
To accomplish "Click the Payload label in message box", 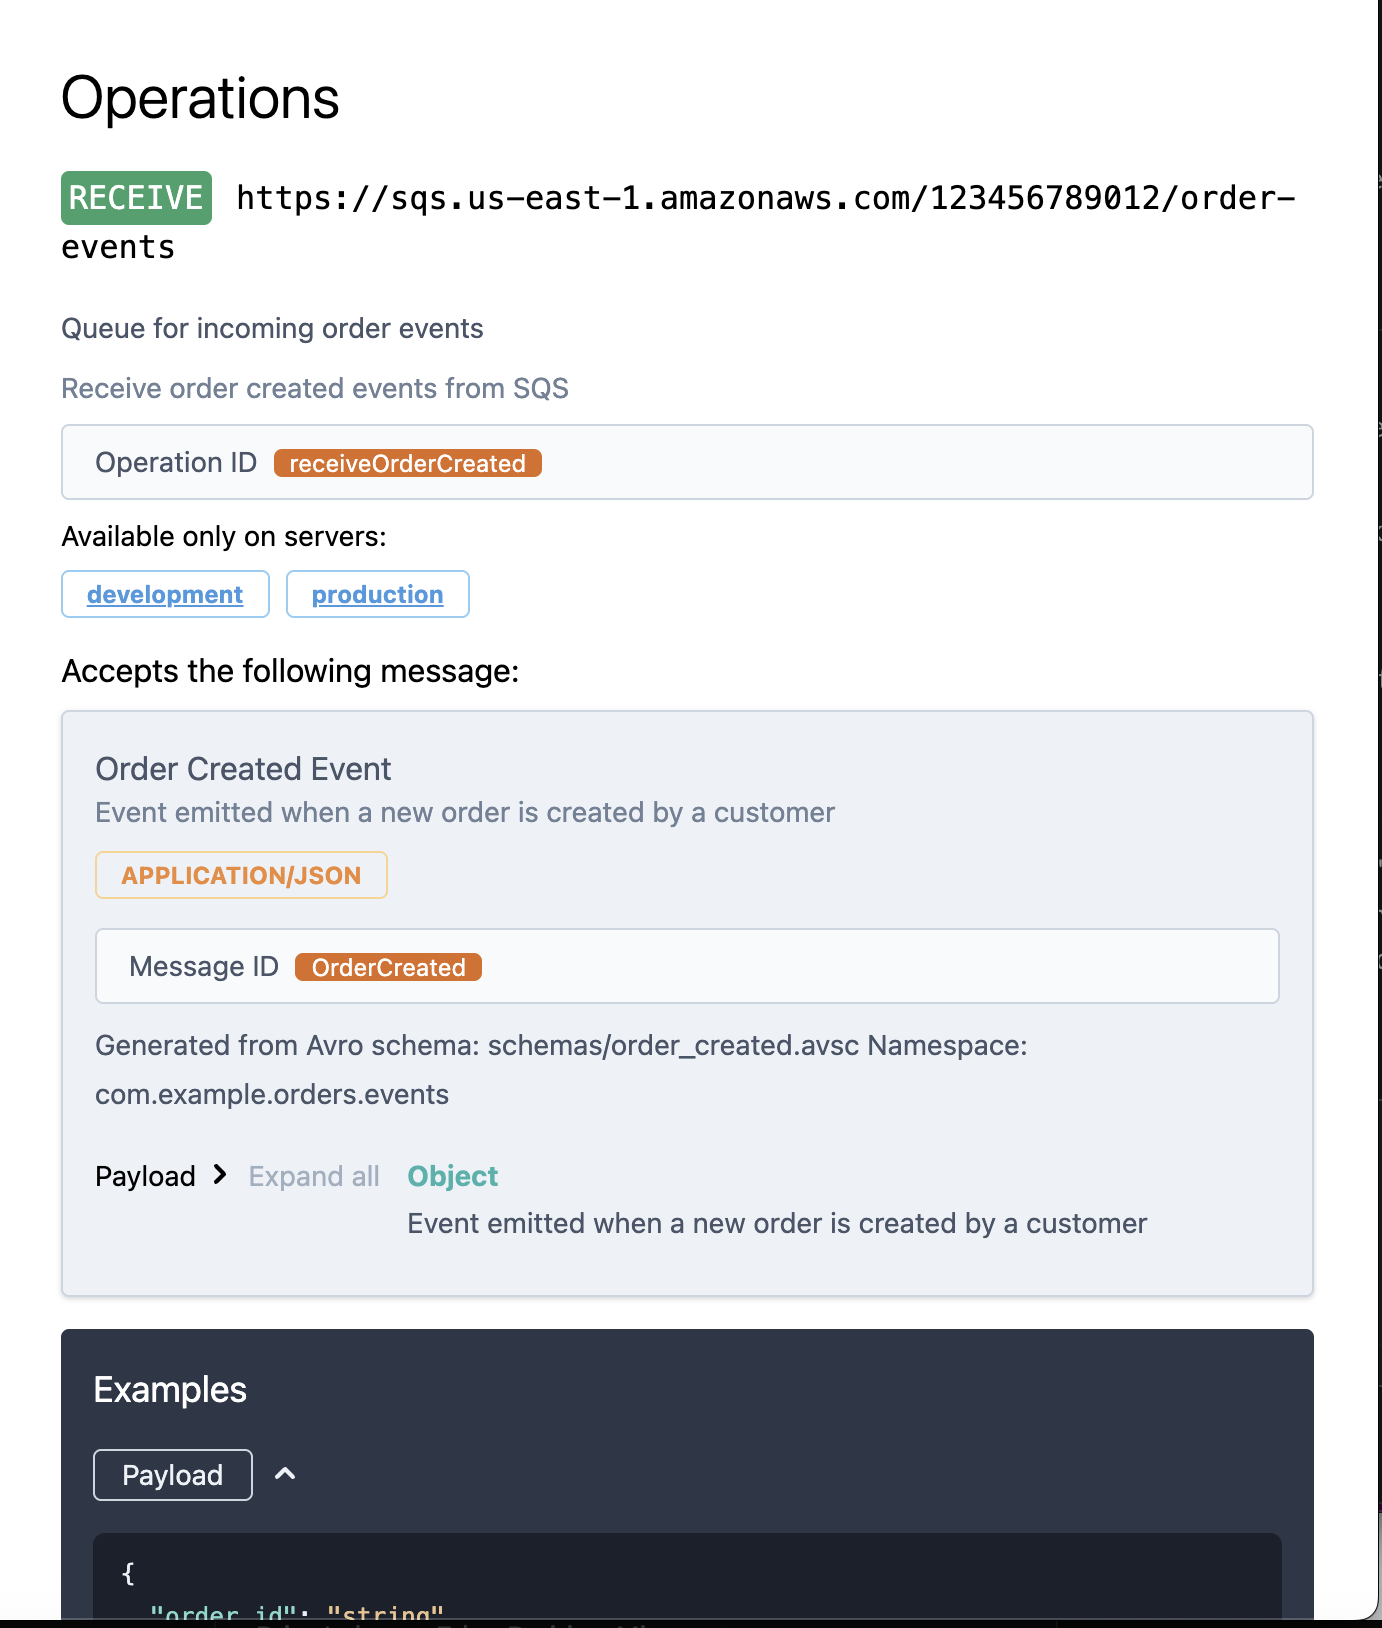I will [x=145, y=1176].
